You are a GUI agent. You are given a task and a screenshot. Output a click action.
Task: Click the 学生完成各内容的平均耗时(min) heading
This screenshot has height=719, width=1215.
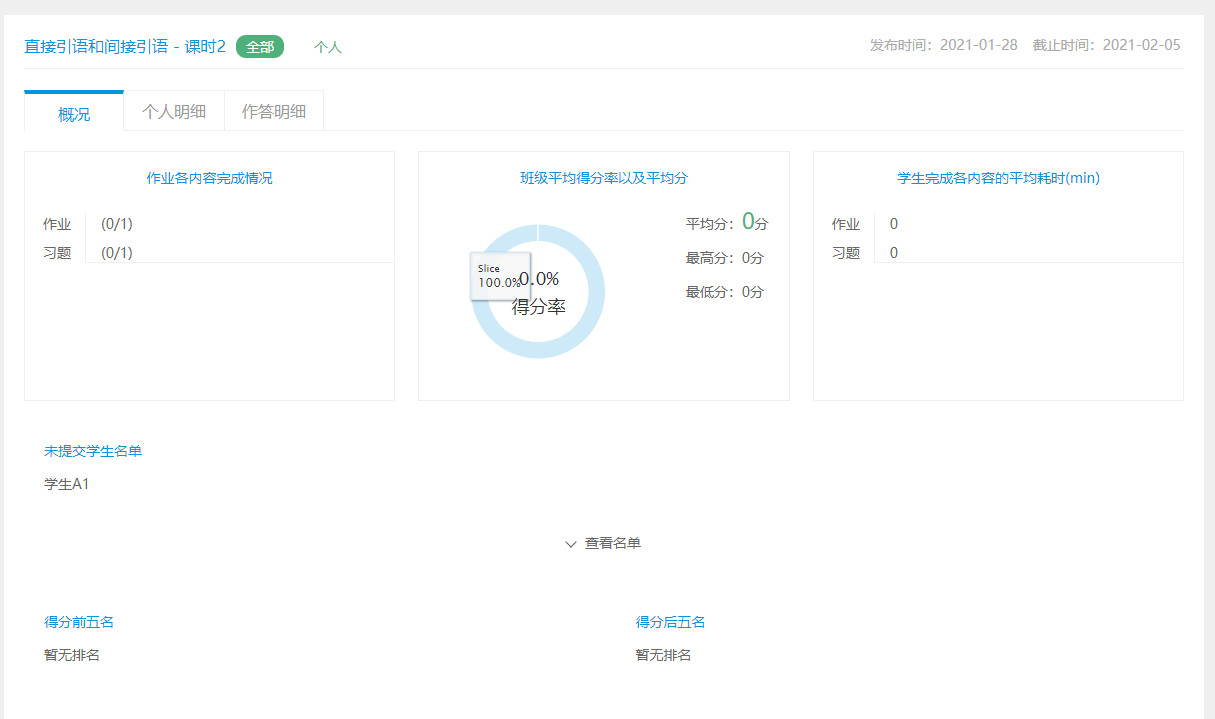coord(998,178)
